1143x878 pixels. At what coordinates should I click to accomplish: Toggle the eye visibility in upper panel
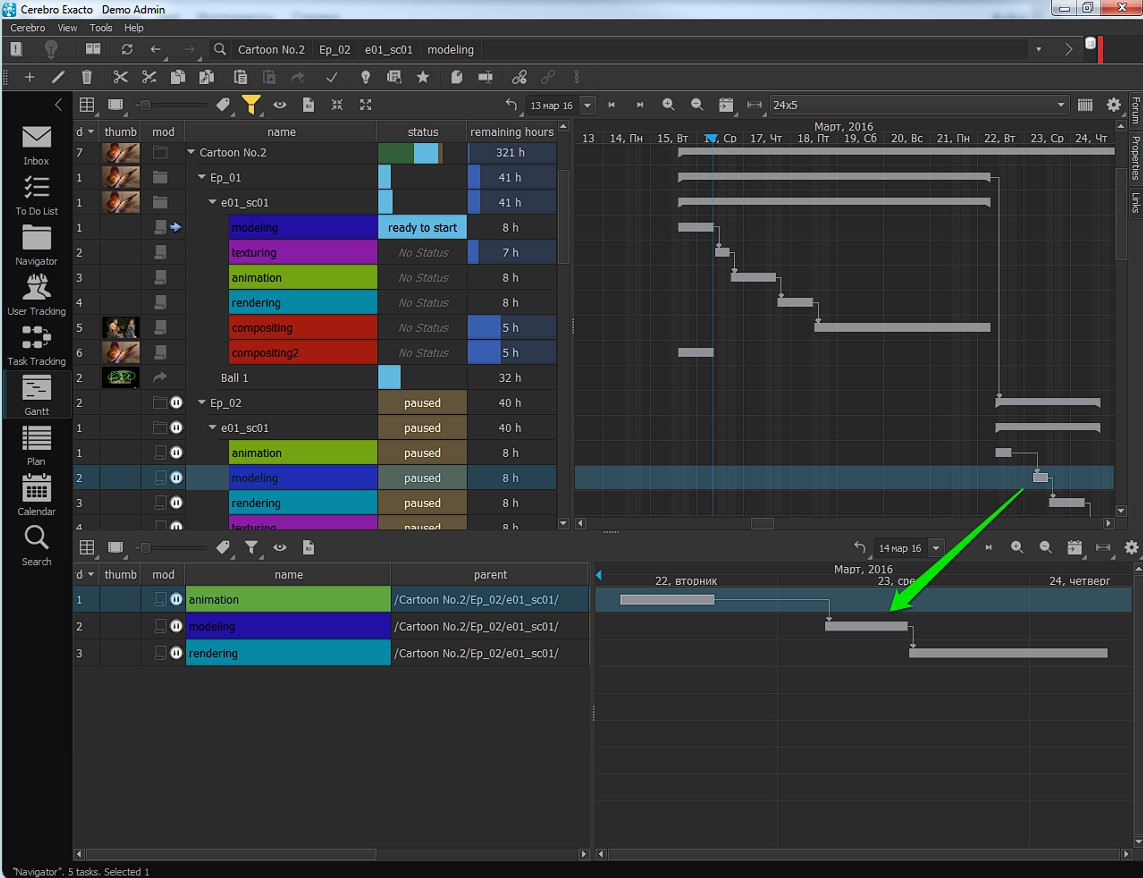pos(280,105)
